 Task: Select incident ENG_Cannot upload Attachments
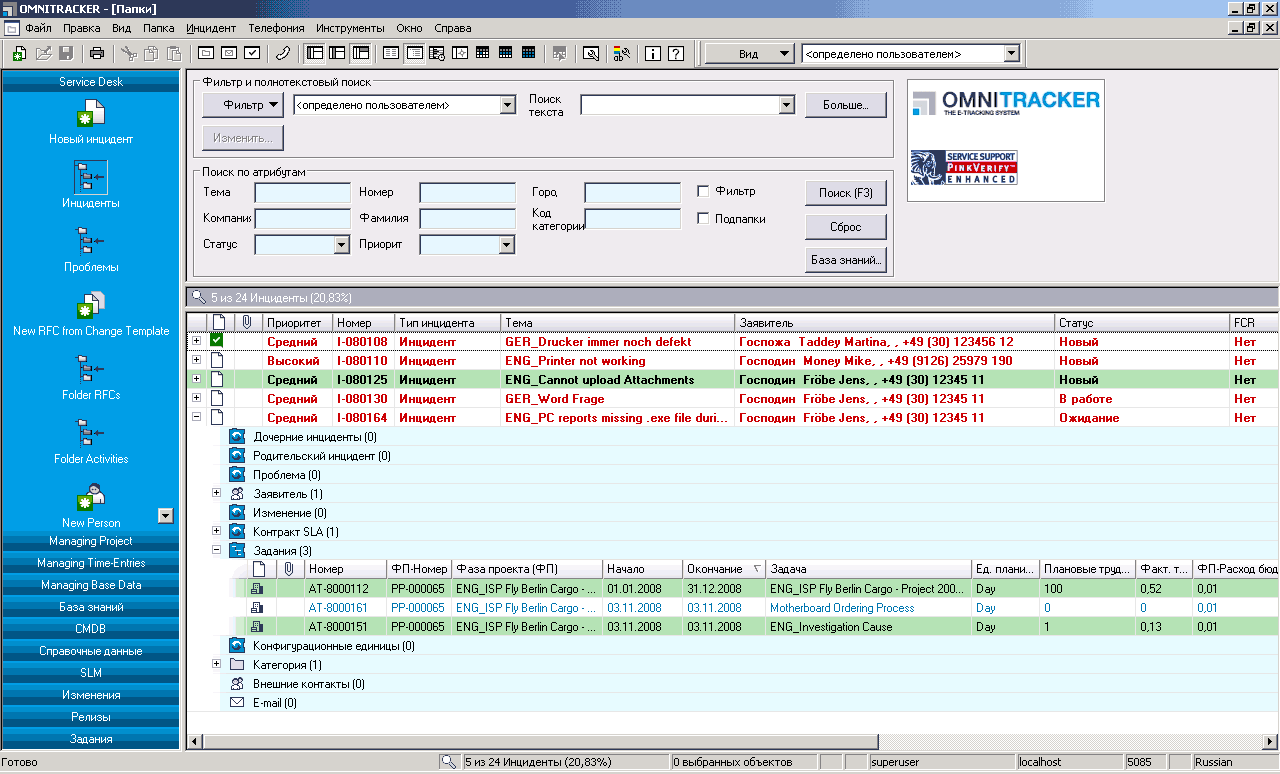[x=600, y=380]
